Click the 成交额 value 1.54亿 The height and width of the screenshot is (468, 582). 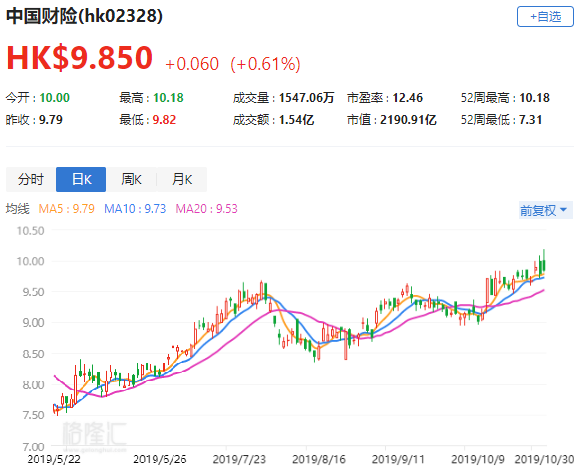click(x=297, y=120)
